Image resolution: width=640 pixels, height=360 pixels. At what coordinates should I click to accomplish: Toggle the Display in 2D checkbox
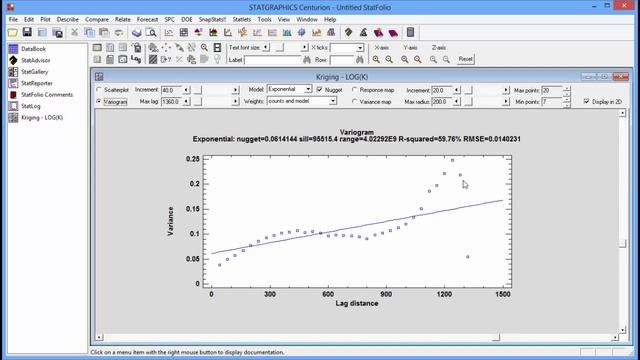[x=587, y=101]
